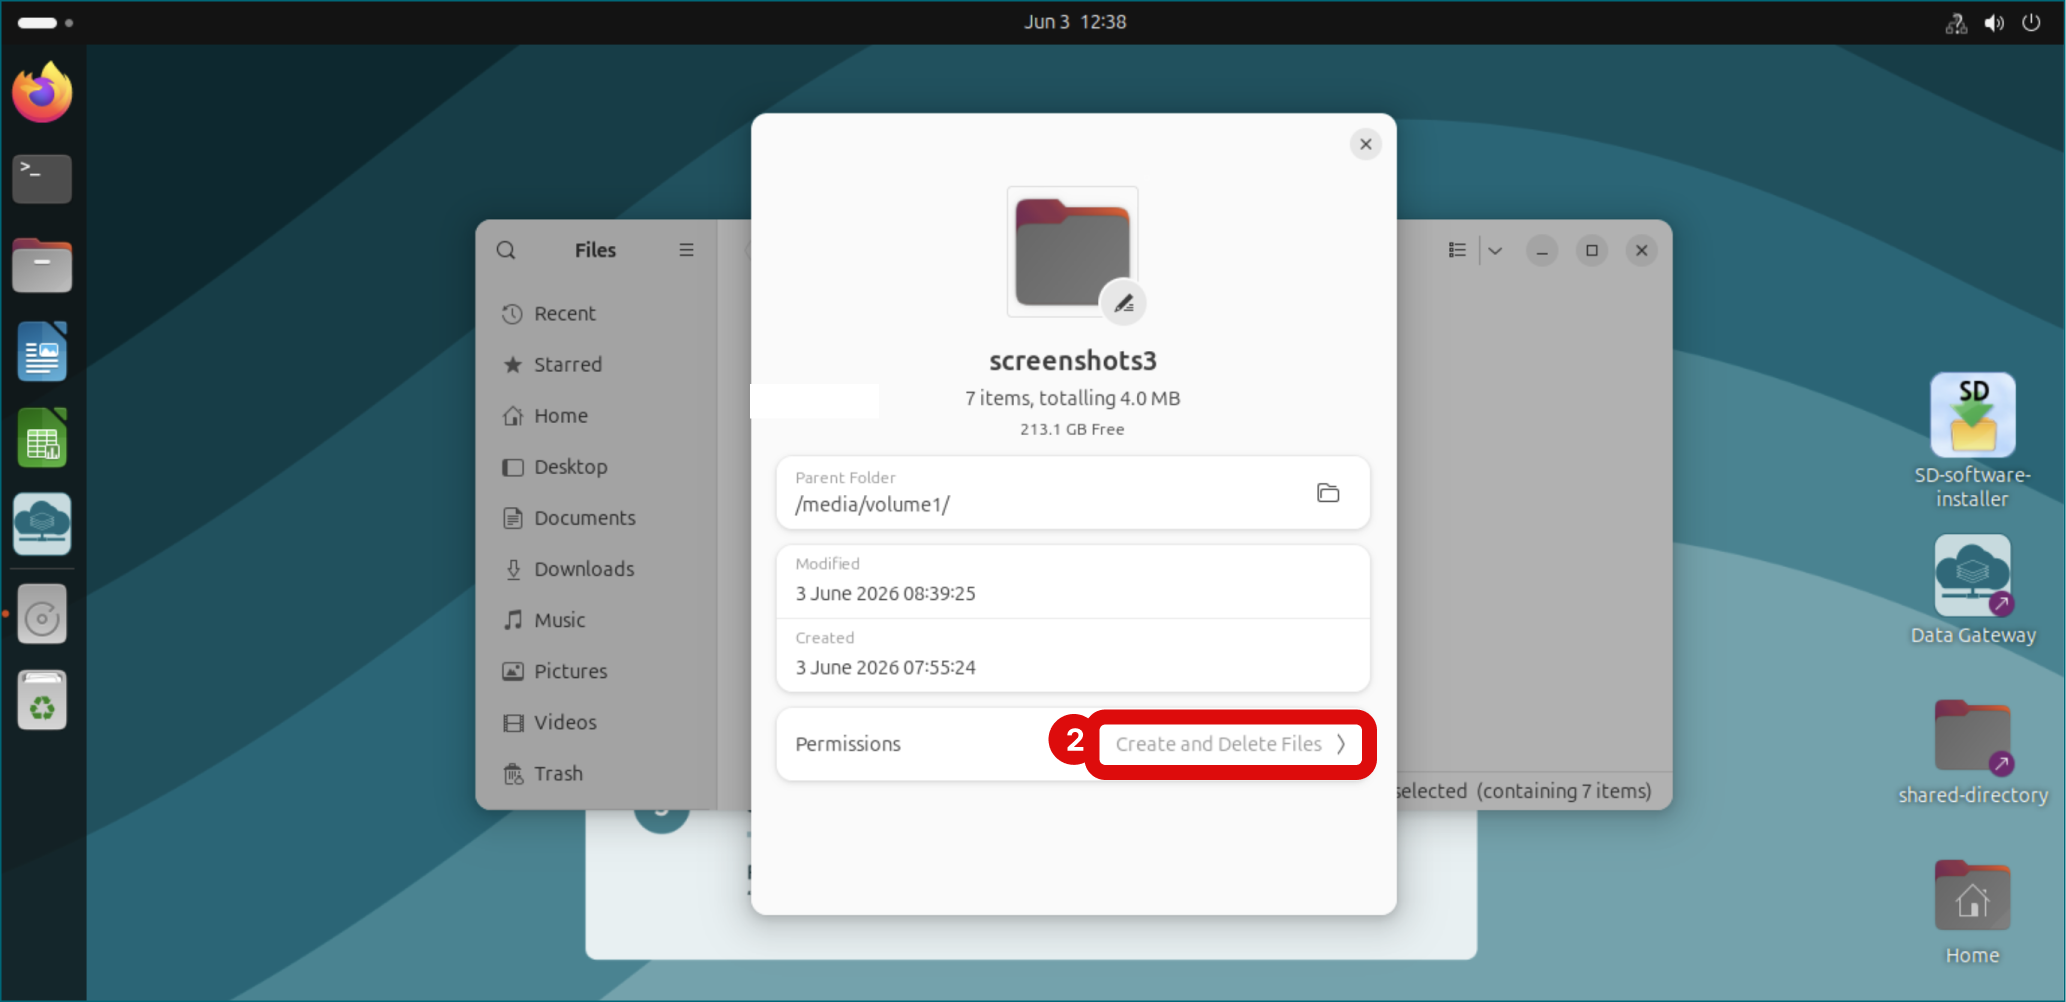Screen dimensions: 2066x1002
Task: Go to Home in Files sidebar
Action: click(x=597, y=416)
